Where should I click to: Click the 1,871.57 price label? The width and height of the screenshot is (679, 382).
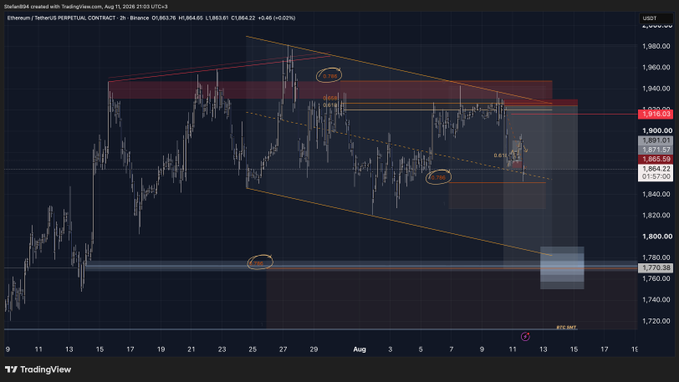656,150
